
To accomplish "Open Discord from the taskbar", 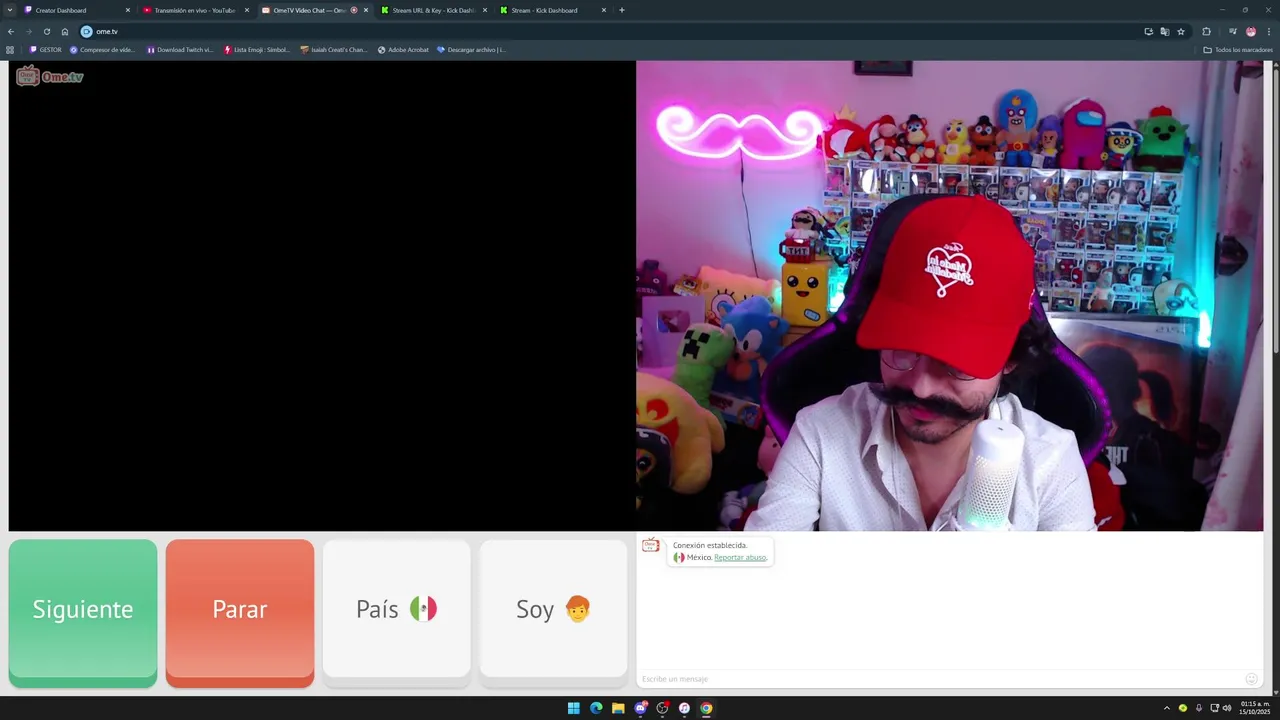I will [640, 708].
